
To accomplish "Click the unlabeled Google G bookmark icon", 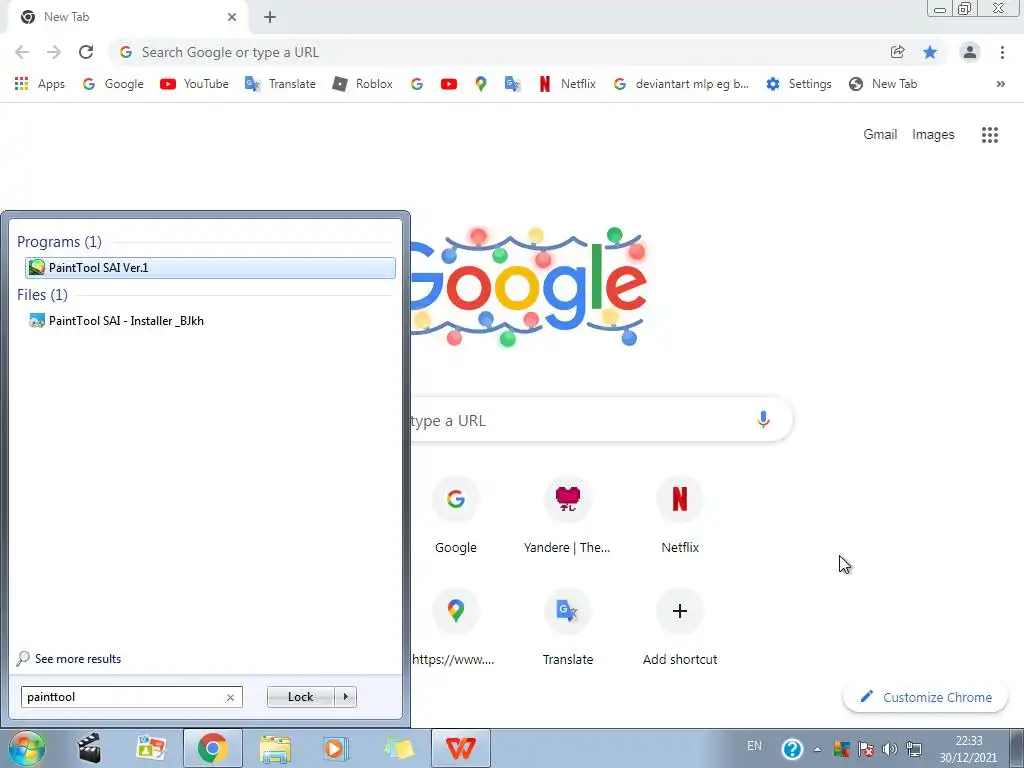I will (x=417, y=84).
